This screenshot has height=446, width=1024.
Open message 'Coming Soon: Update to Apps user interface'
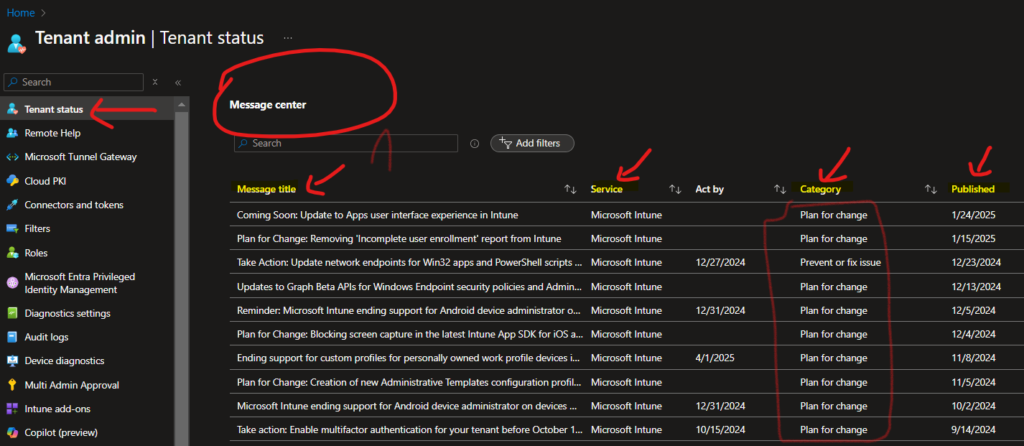pyautogui.click(x=377, y=214)
